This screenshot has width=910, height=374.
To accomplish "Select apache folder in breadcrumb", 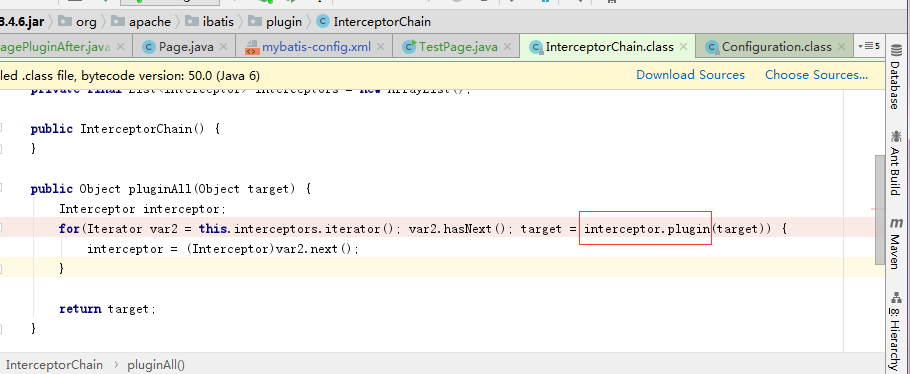I will point(141,22).
